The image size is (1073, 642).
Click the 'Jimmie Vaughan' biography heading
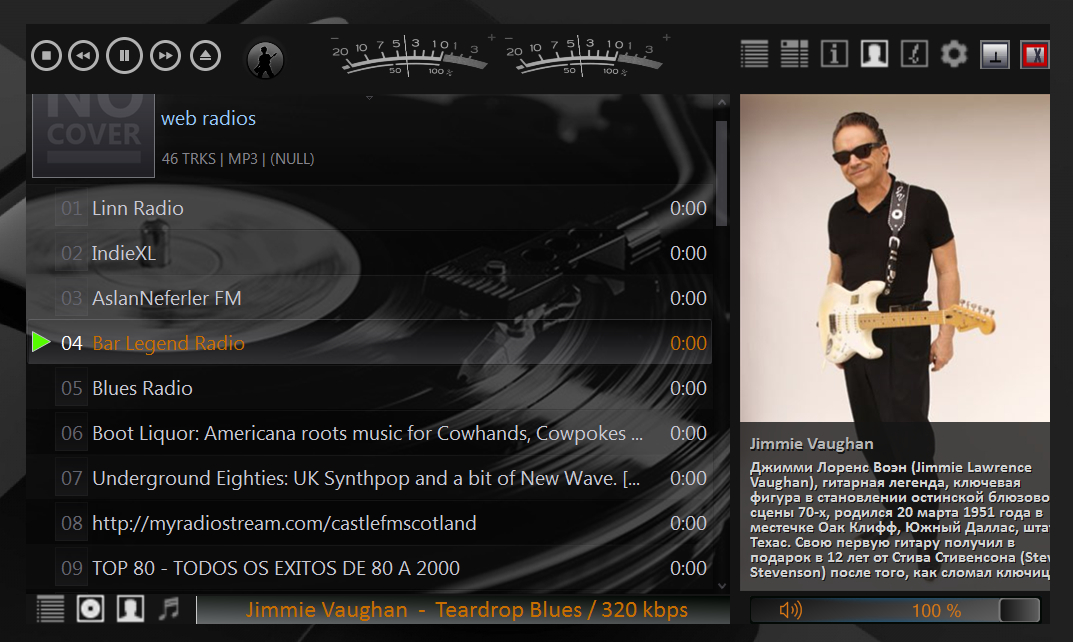[x=811, y=444]
